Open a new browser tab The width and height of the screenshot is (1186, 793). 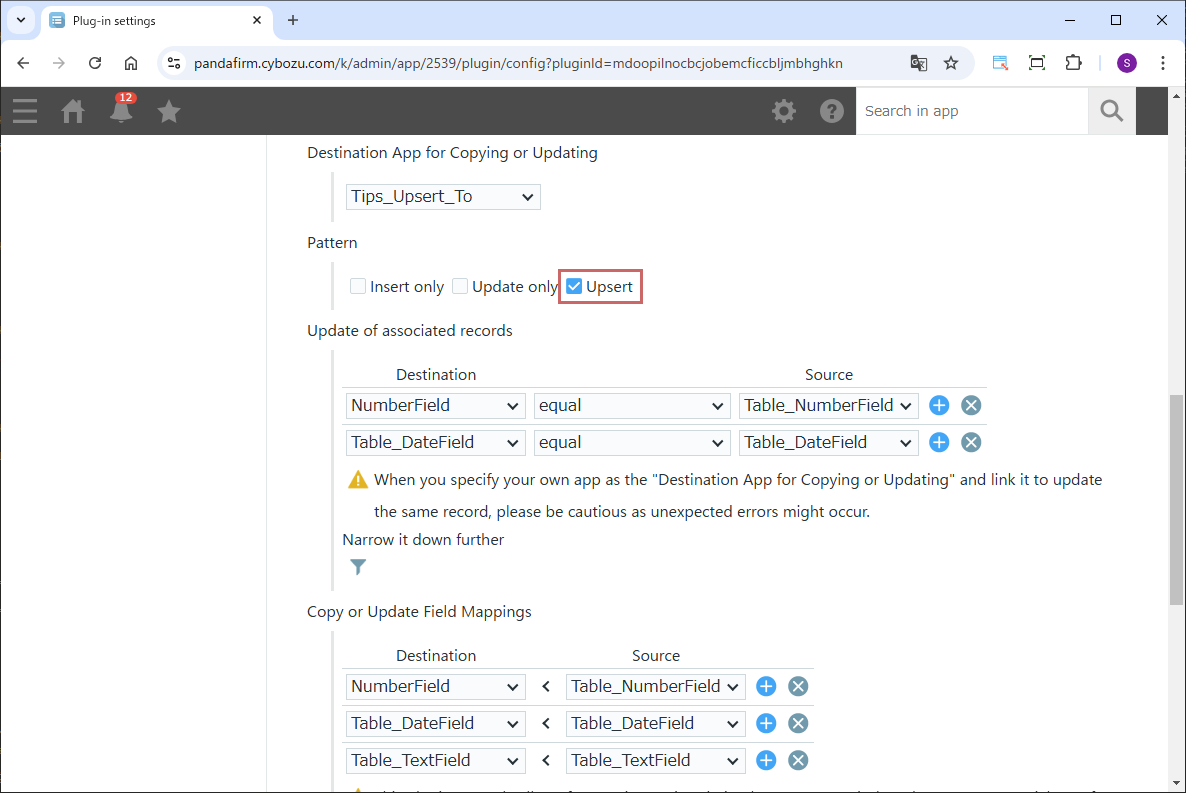point(293,20)
